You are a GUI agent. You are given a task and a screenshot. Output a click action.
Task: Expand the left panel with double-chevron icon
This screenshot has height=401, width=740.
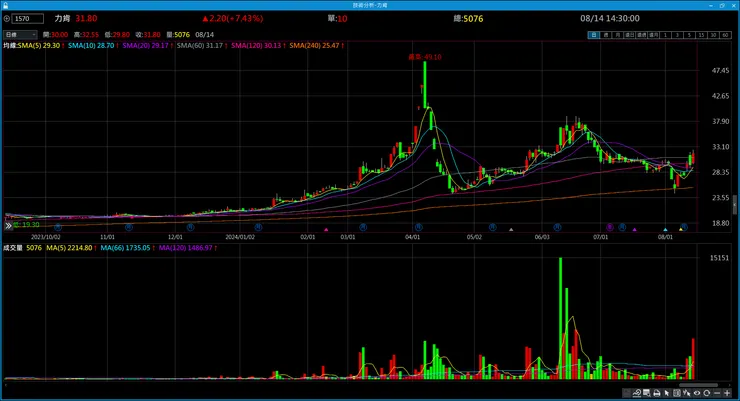pos(8,226)
